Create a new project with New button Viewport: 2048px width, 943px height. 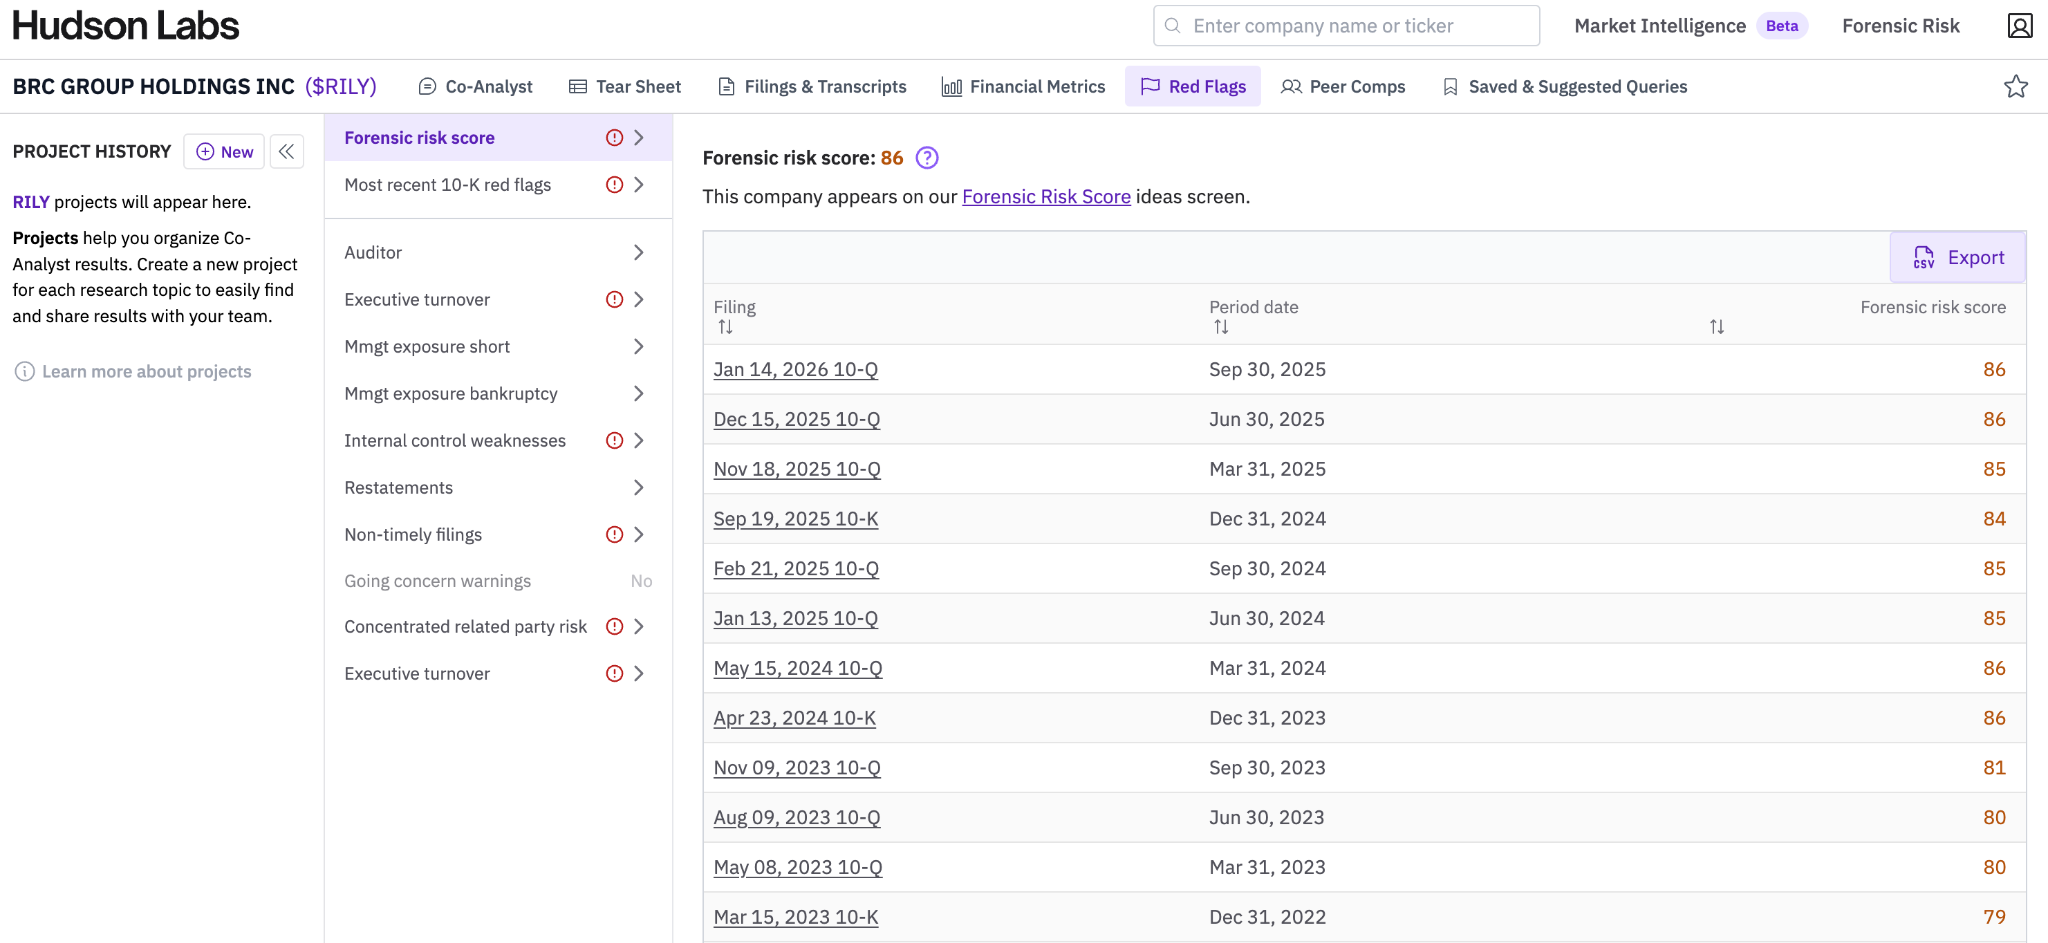point(225,152)
